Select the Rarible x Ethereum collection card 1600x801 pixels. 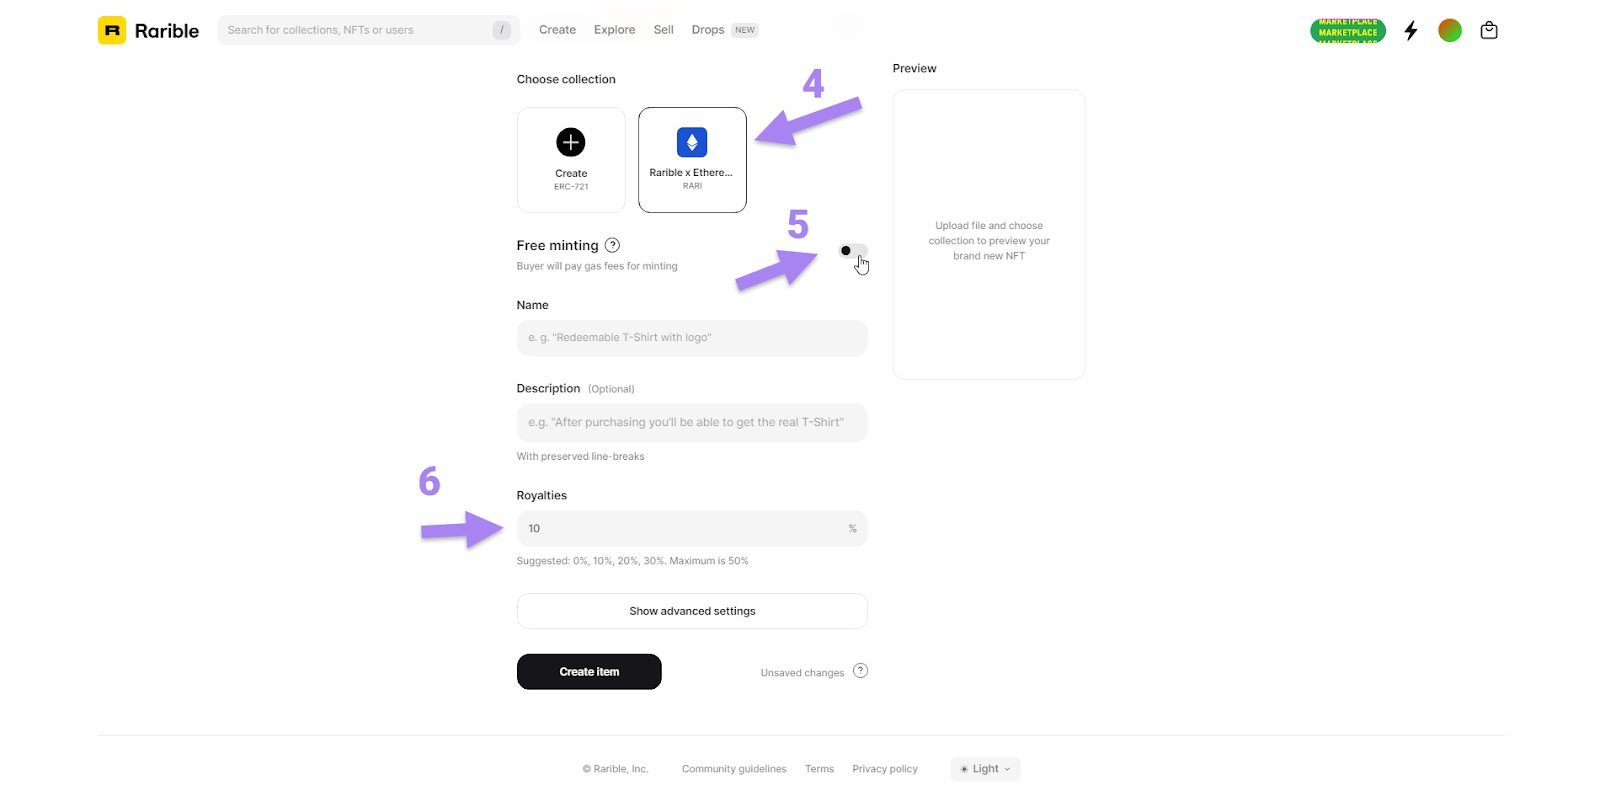(x=692, y=160)
